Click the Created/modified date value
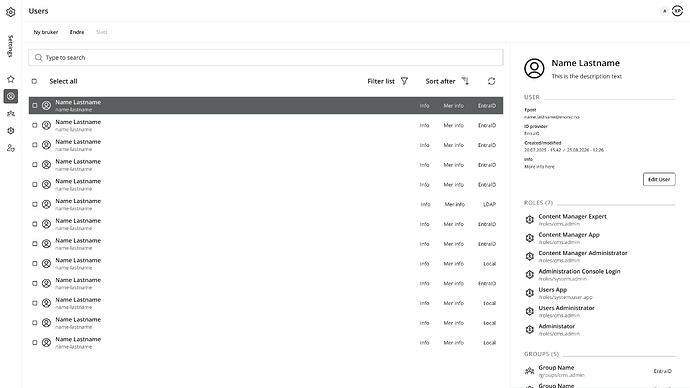This screenshot has width=690, height=388. [x=564, y=150]
